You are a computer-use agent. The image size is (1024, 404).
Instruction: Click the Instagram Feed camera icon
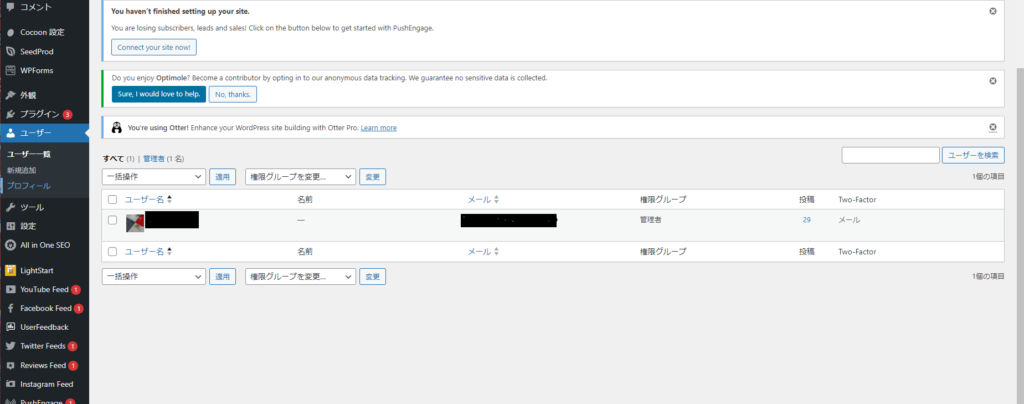[x=10, y=384]
